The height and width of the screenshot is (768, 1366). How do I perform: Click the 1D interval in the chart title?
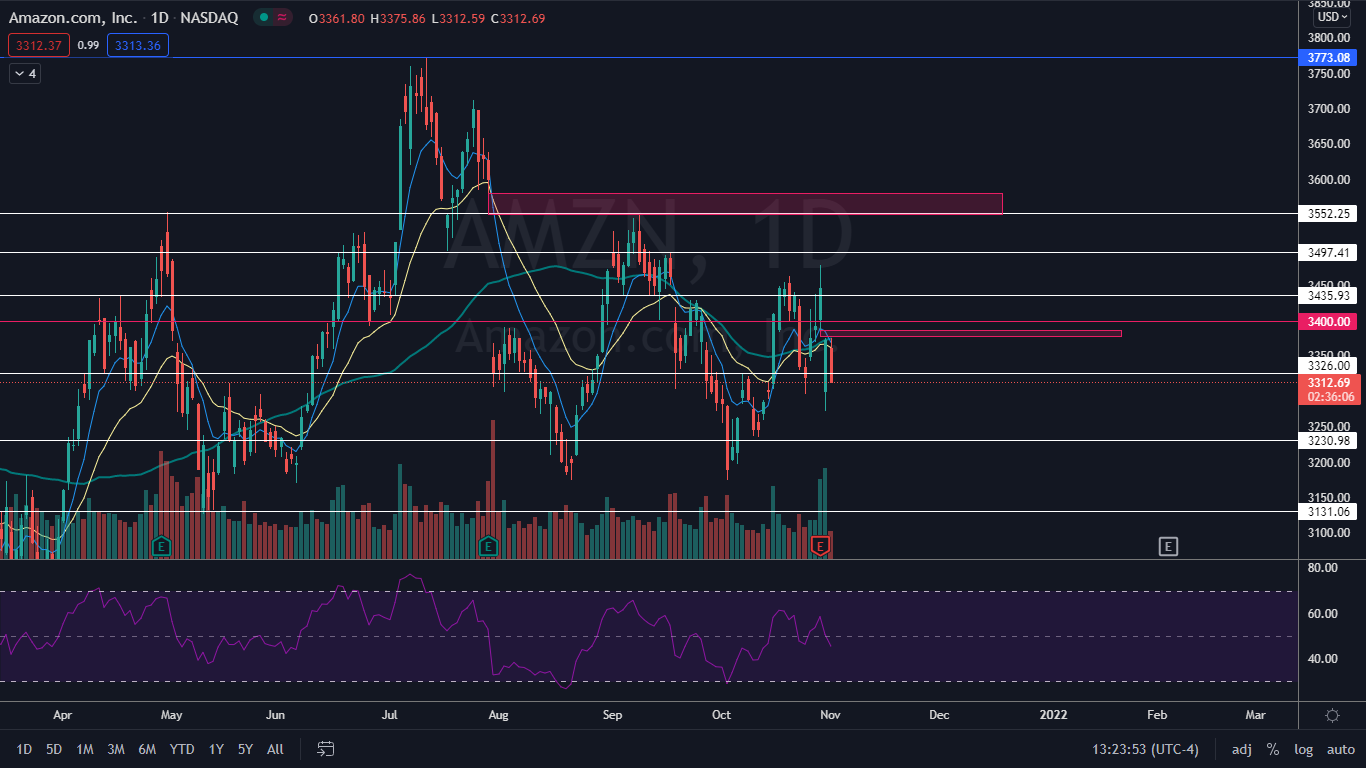tap(161, 18)
